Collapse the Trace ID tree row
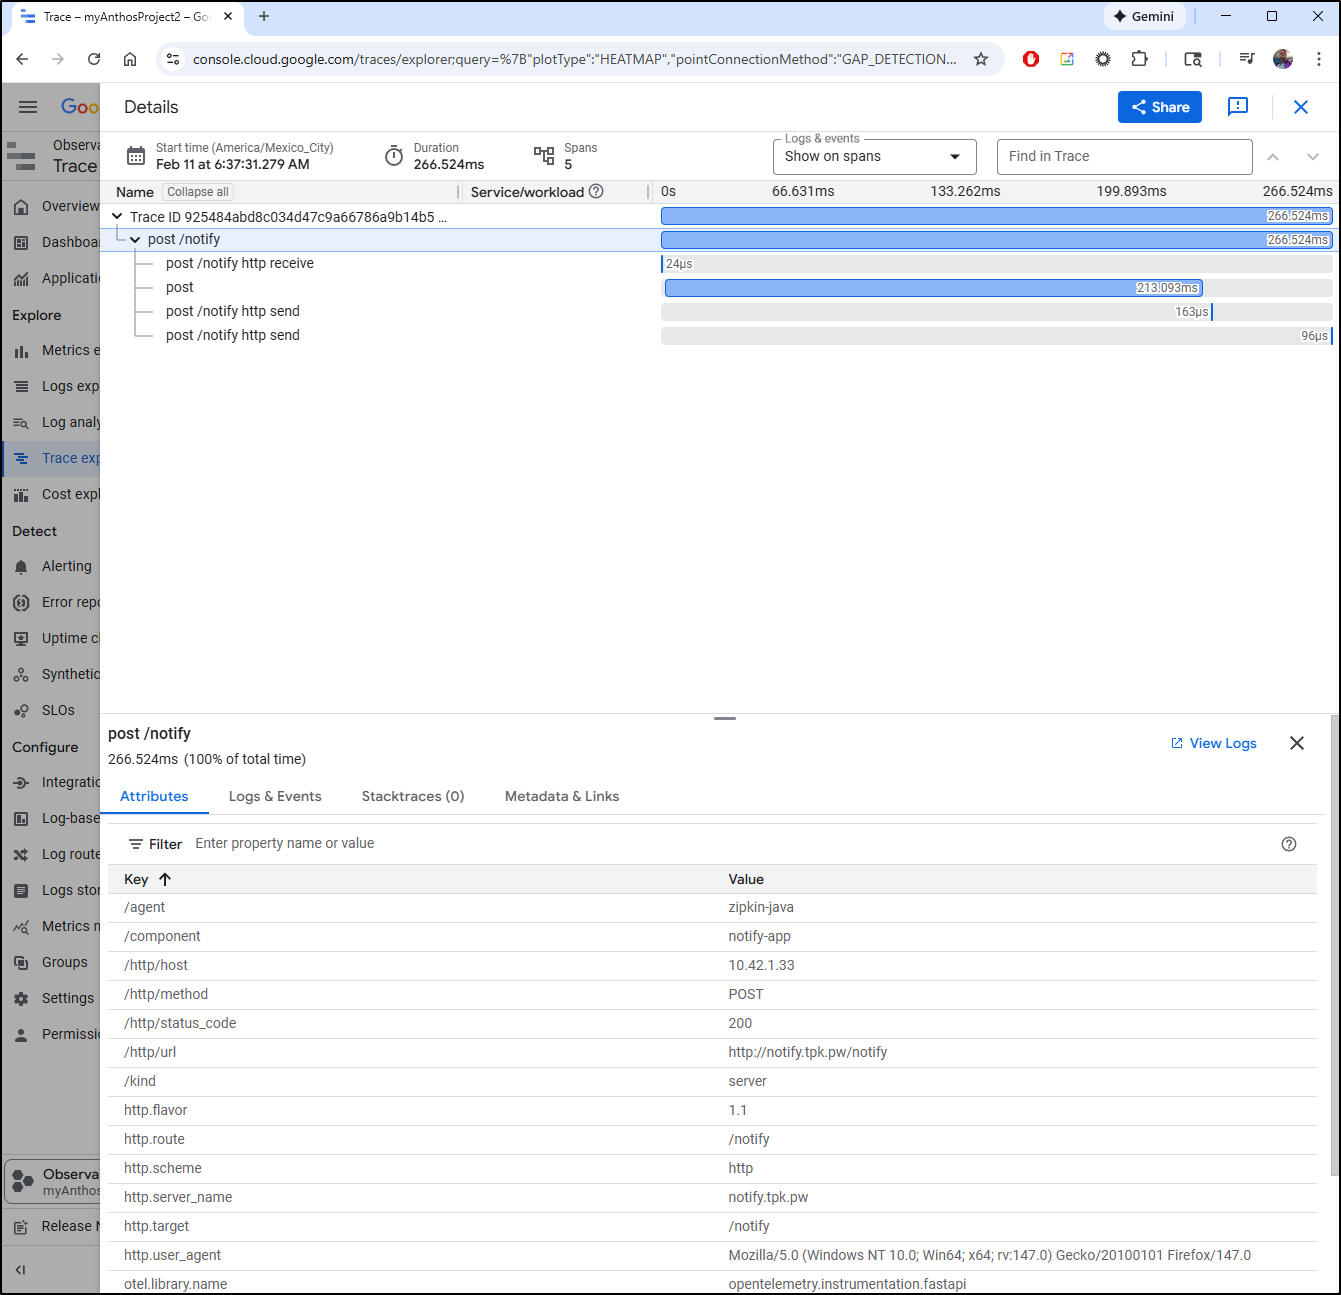Viewport: 1341px width, 1295px height. point(117,216)
